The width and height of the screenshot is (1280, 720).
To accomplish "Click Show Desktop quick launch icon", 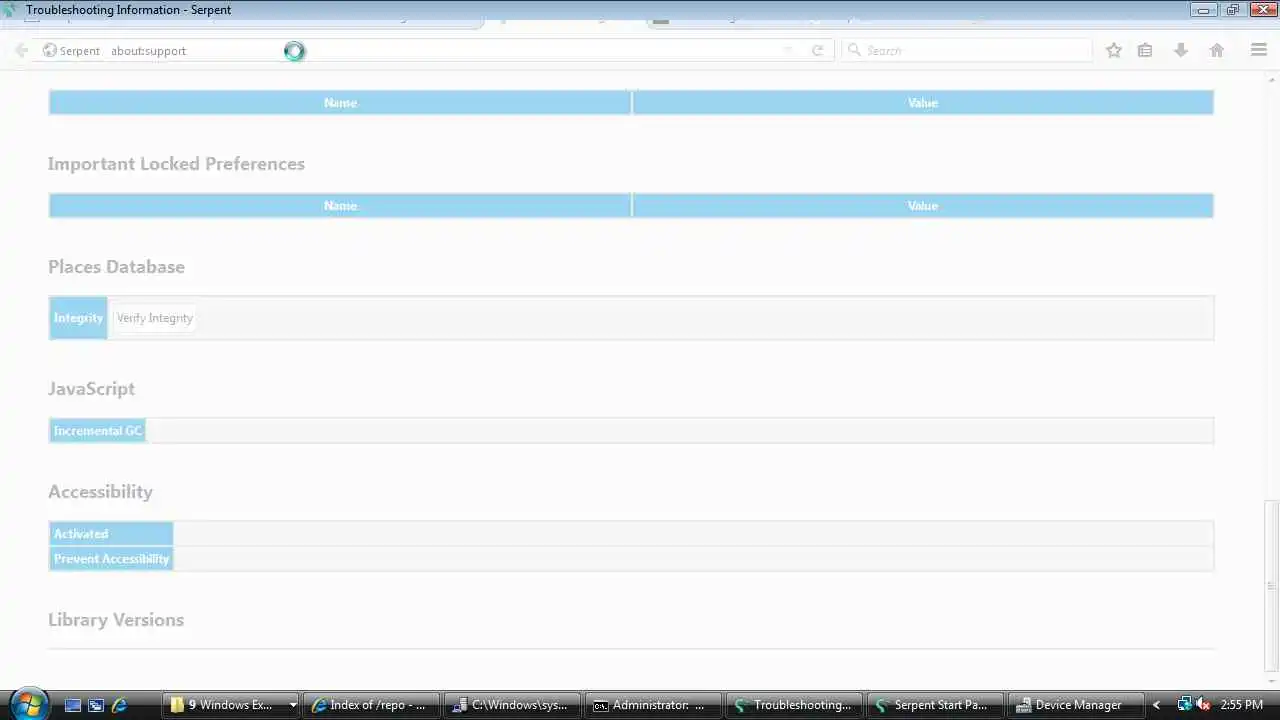I will [x=72, y=705].
